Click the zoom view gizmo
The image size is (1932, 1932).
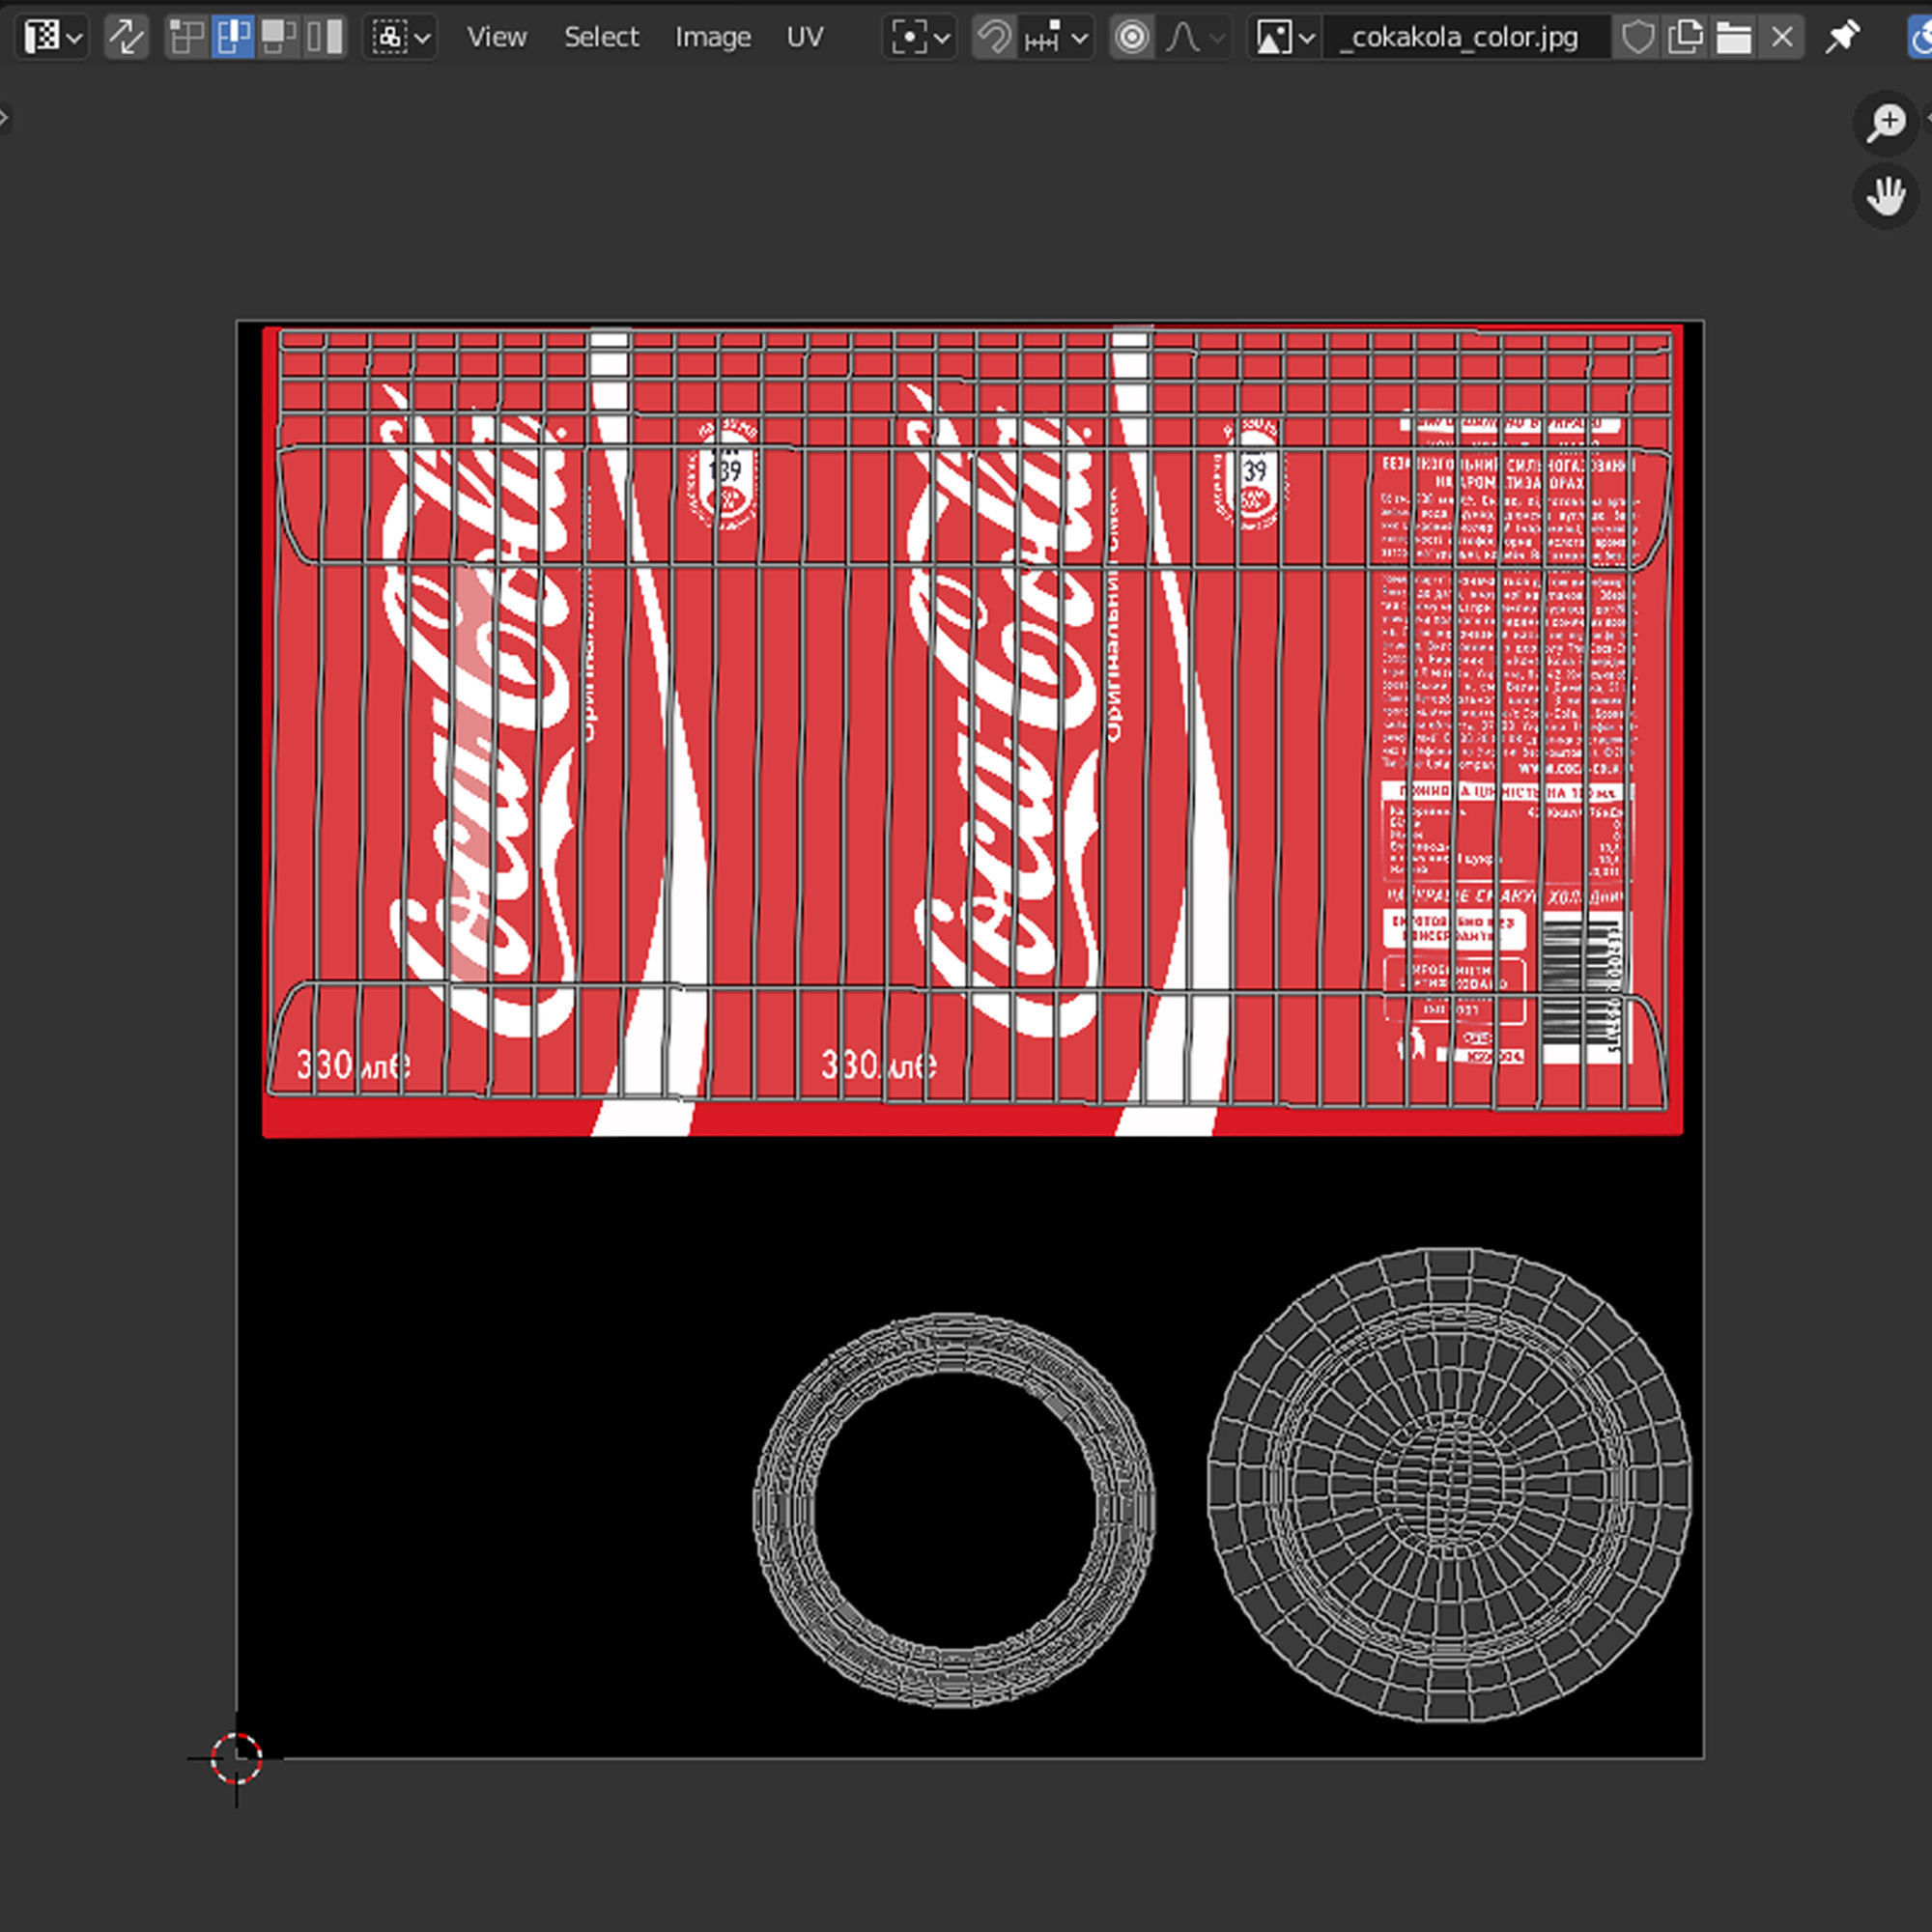1886,124
